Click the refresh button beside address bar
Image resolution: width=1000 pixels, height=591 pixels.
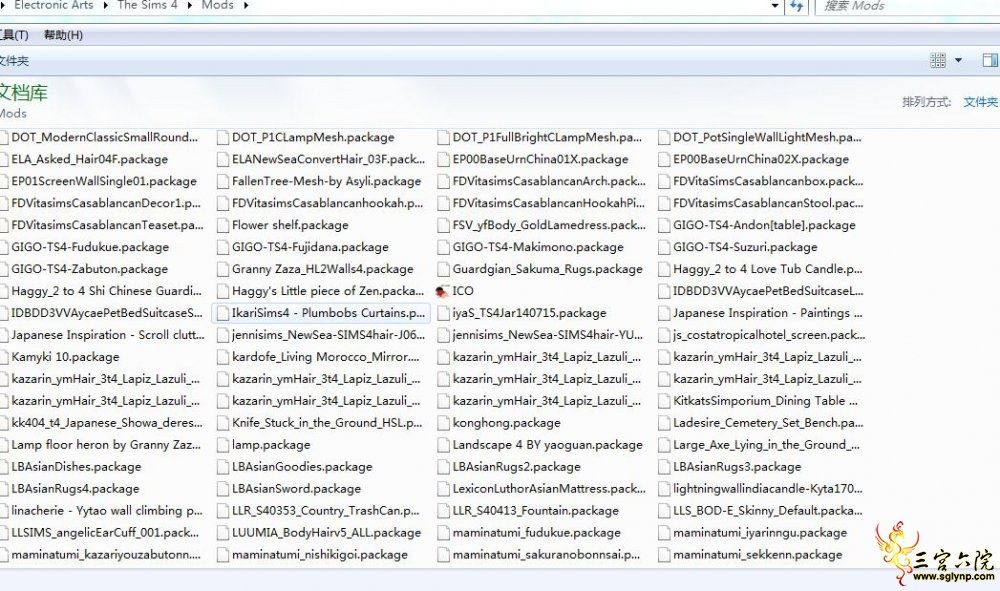click(796, 6)
